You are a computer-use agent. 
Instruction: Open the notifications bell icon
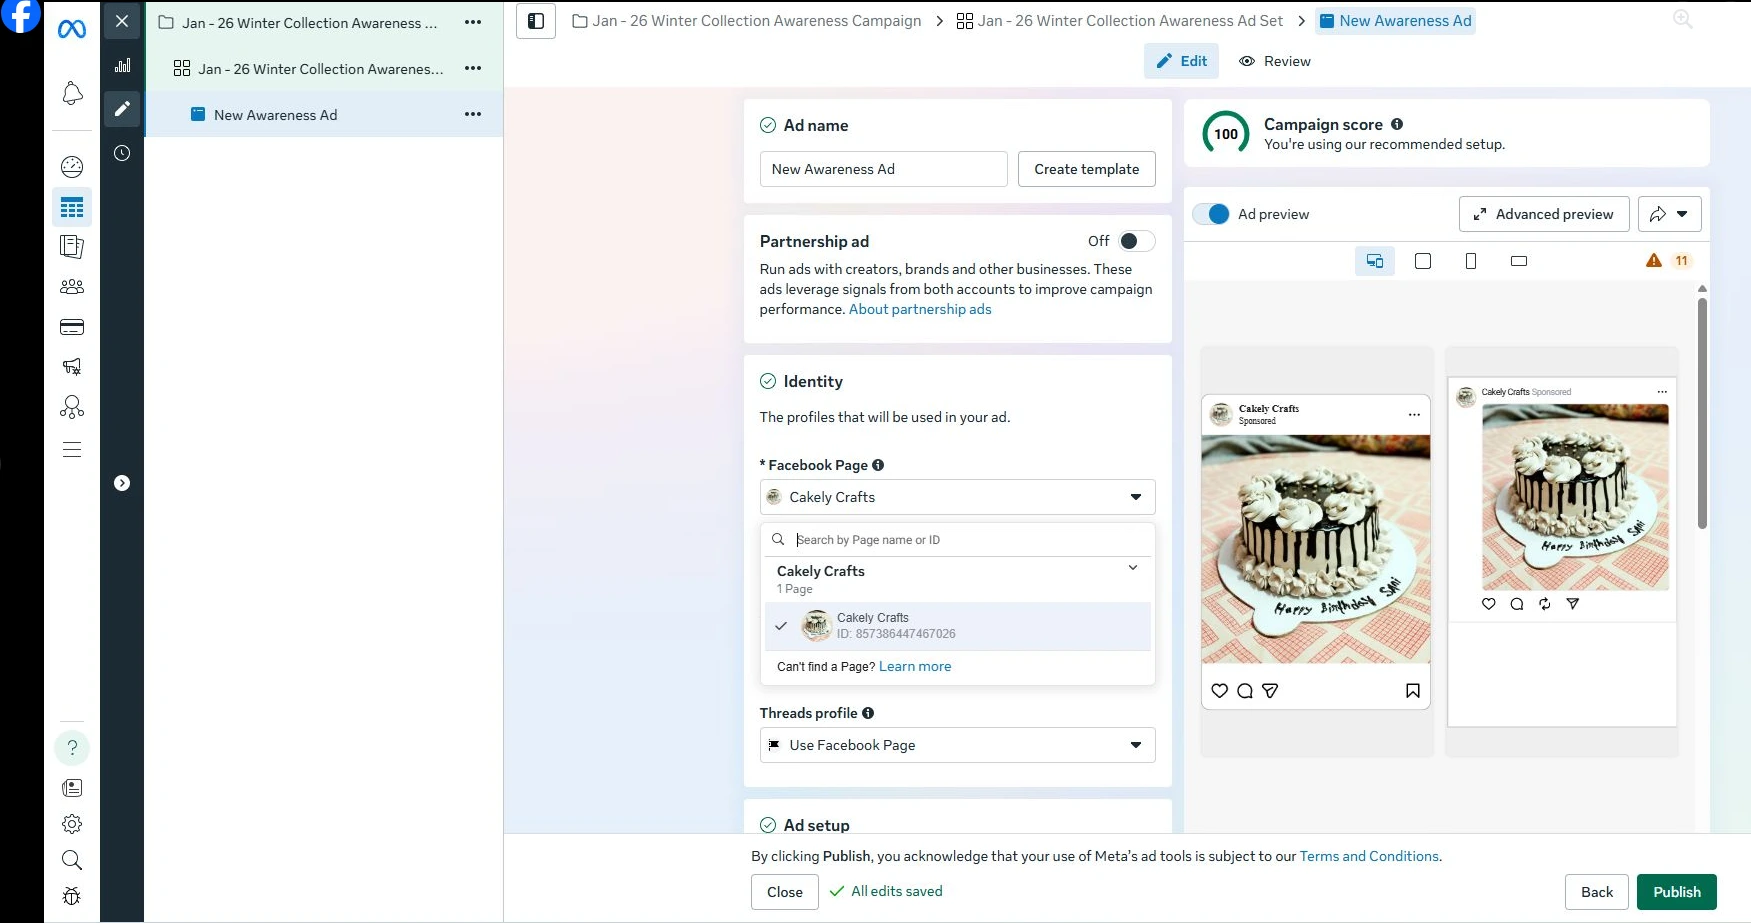click(x=72, y=94)
